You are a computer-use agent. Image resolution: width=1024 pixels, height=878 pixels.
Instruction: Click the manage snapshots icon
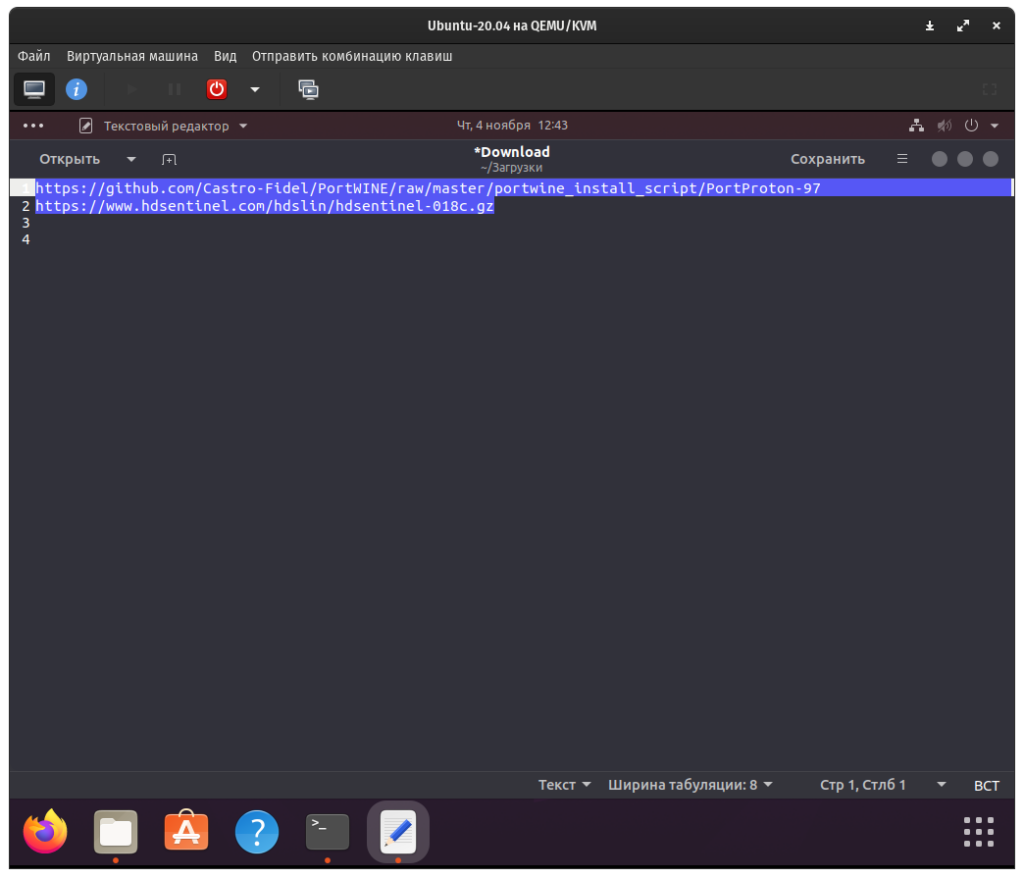[x=309, y=89]
